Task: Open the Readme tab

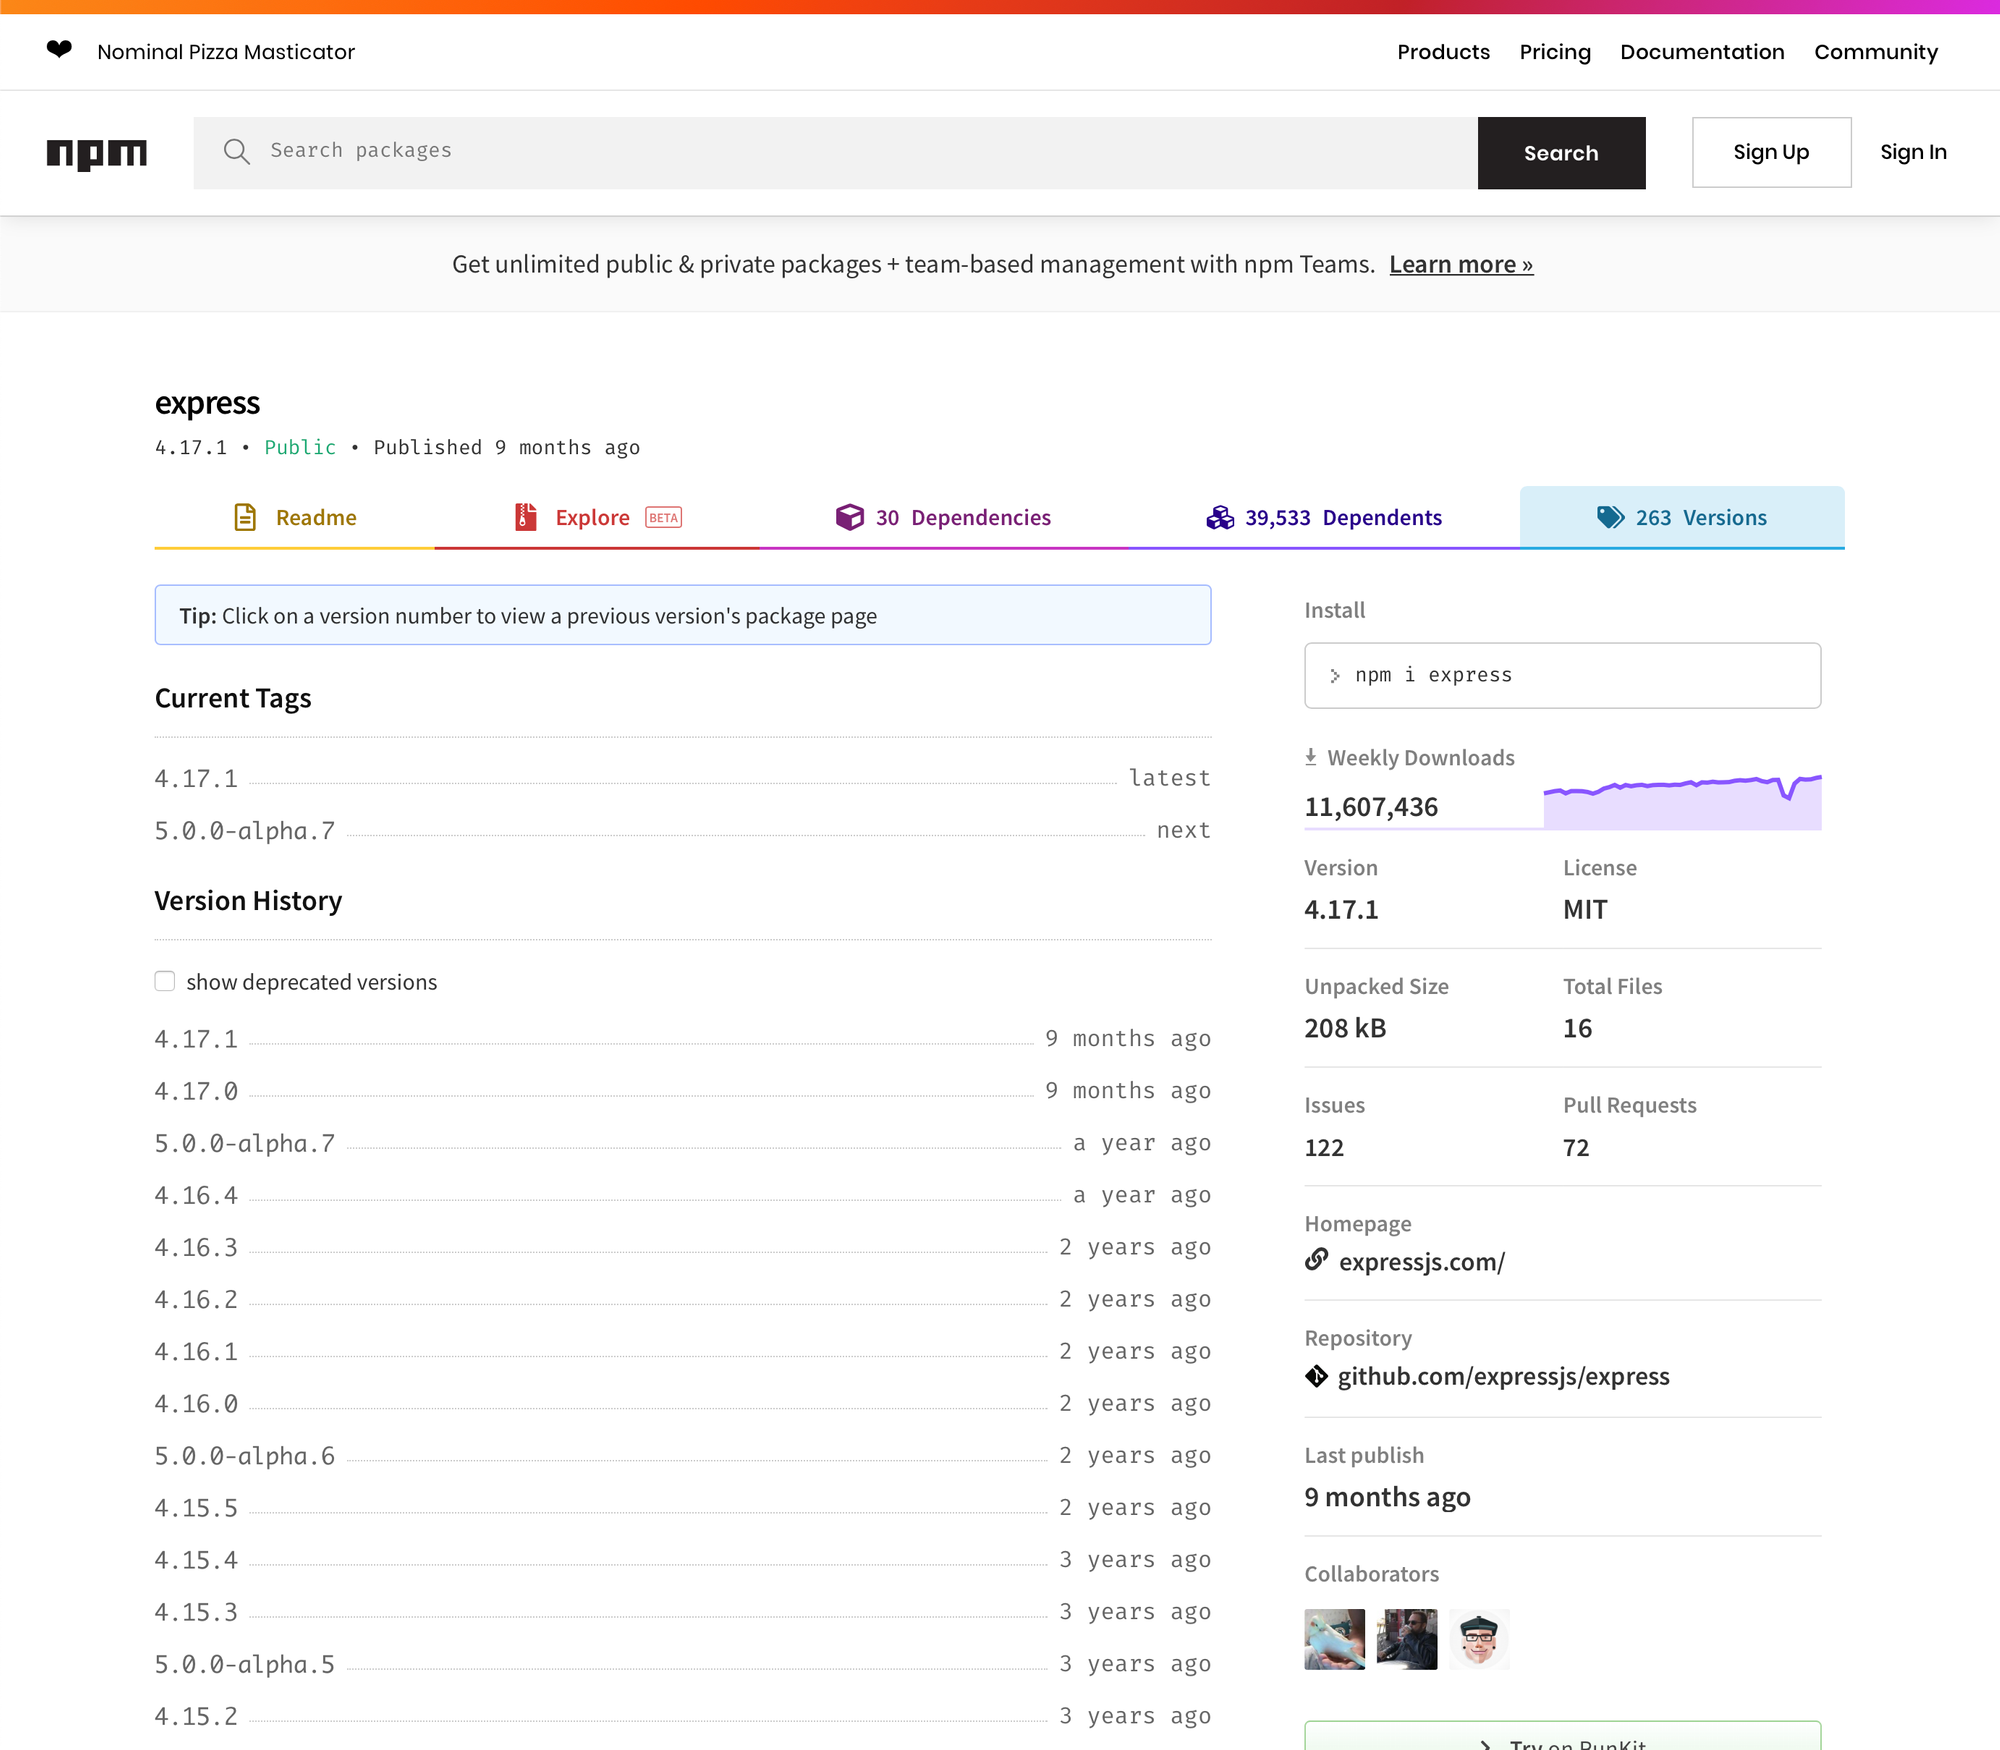Action: tap(295, 517)
